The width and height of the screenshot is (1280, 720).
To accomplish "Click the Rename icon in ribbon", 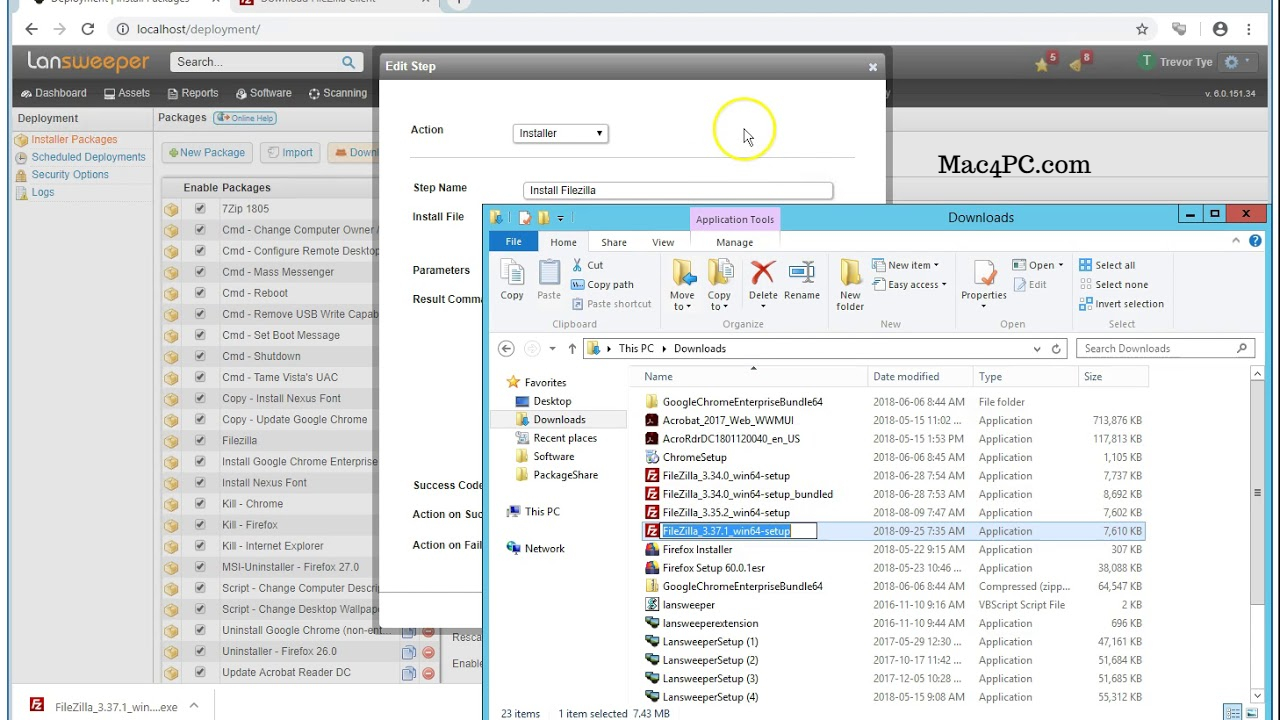I will coord(802,272).
